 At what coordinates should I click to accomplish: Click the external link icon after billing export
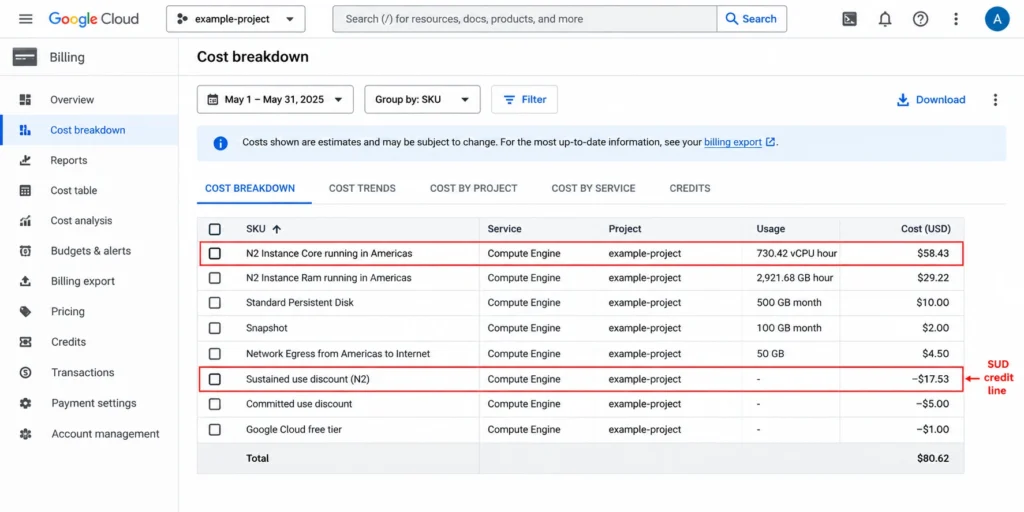771,142
